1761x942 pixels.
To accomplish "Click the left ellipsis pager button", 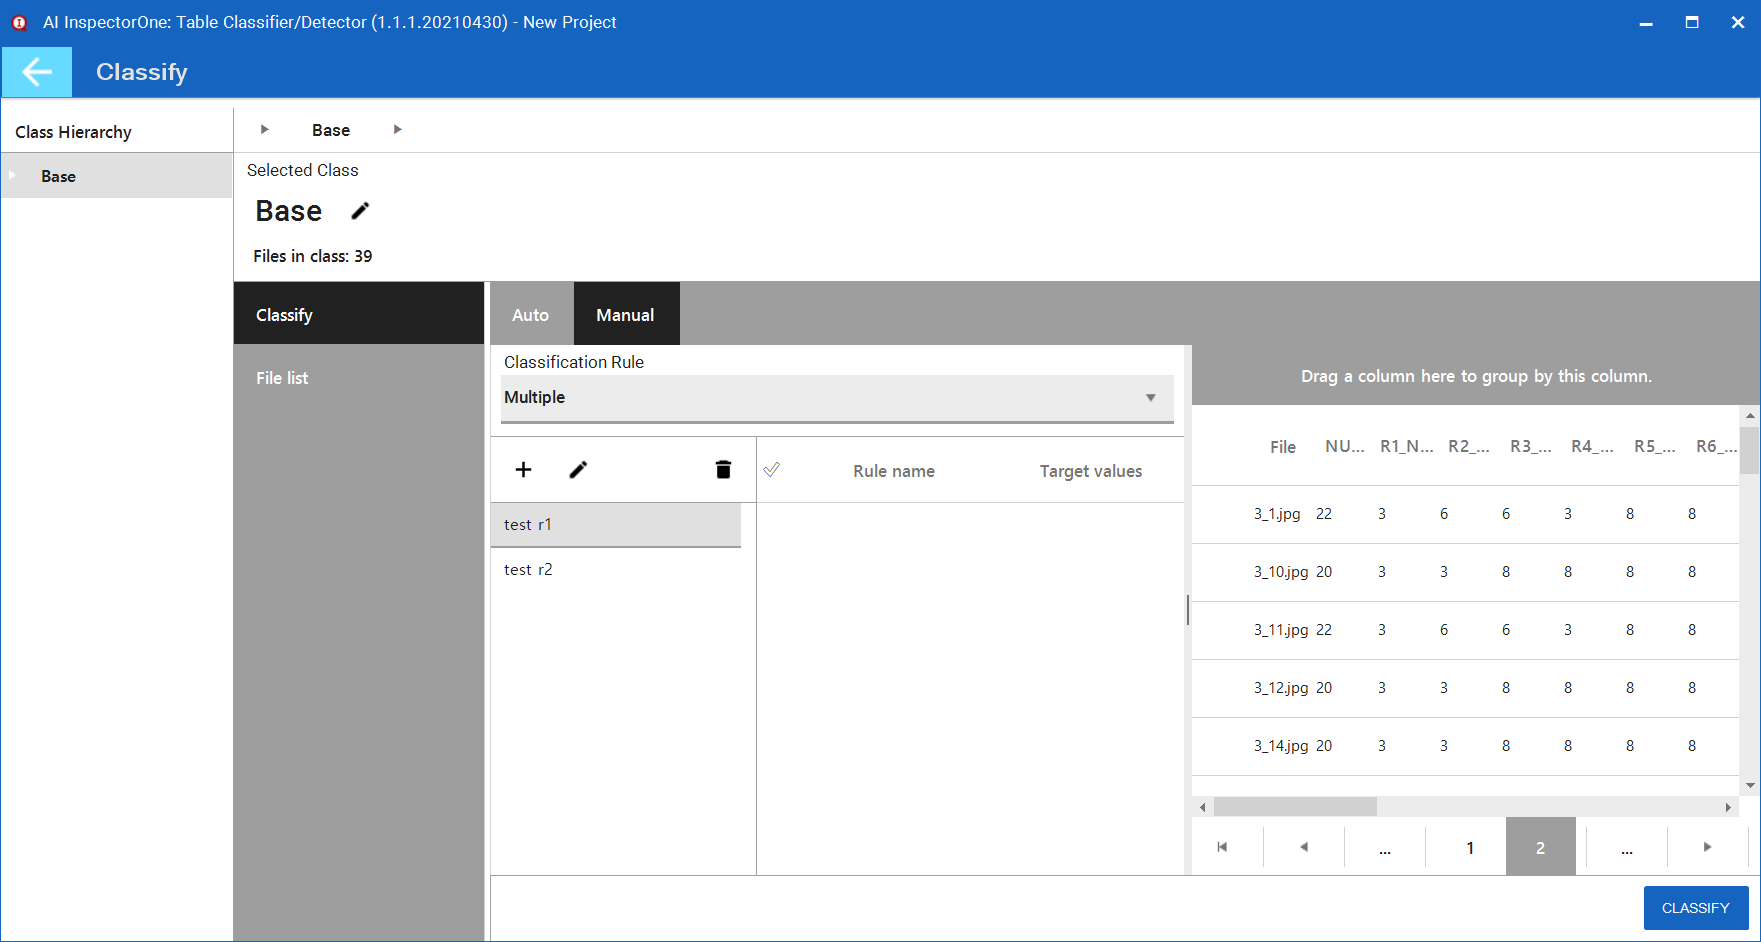I will [1385, 847].
